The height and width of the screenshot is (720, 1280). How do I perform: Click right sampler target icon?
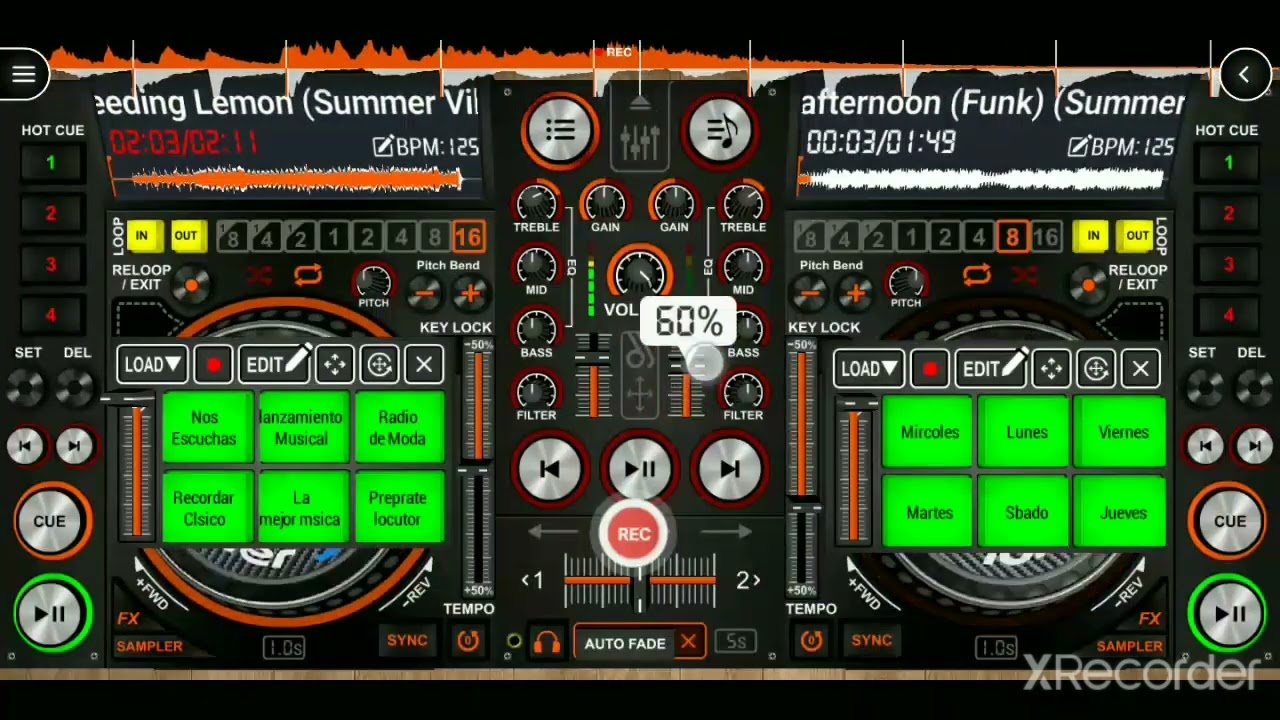pyautogui.click(x=1096, y=369)
